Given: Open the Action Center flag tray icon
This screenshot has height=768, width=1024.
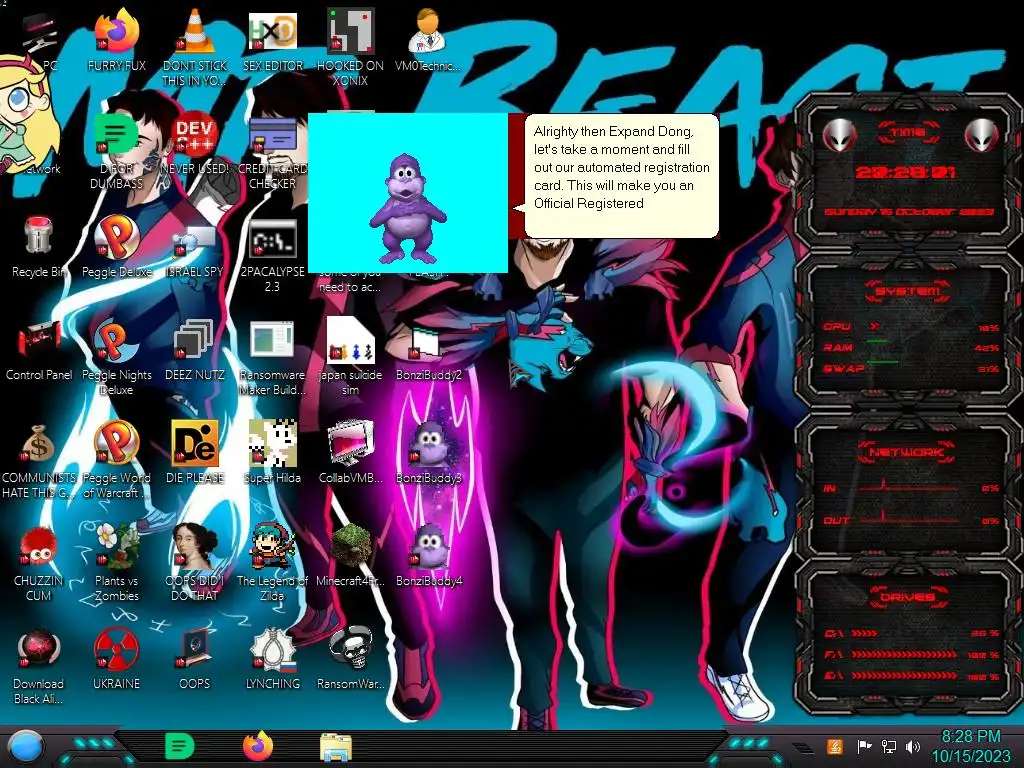Looking at the screenshot, I should (x=864, y=746).
